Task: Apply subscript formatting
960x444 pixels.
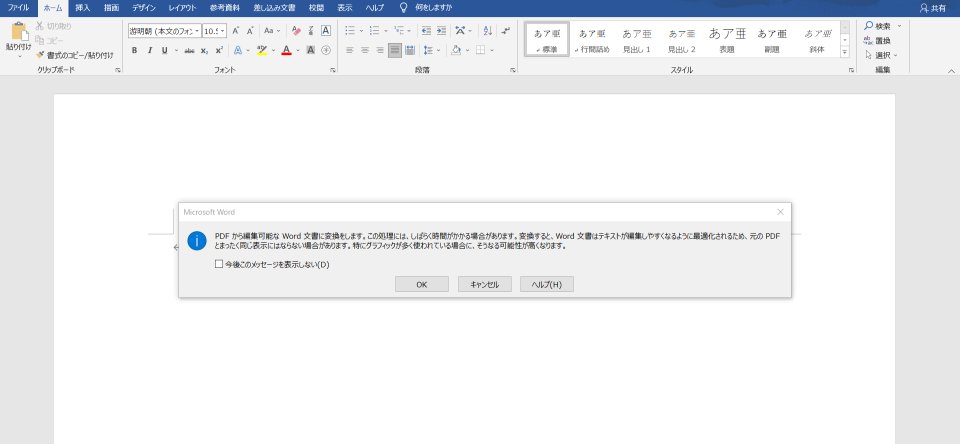Action: (x=204, y=50)
